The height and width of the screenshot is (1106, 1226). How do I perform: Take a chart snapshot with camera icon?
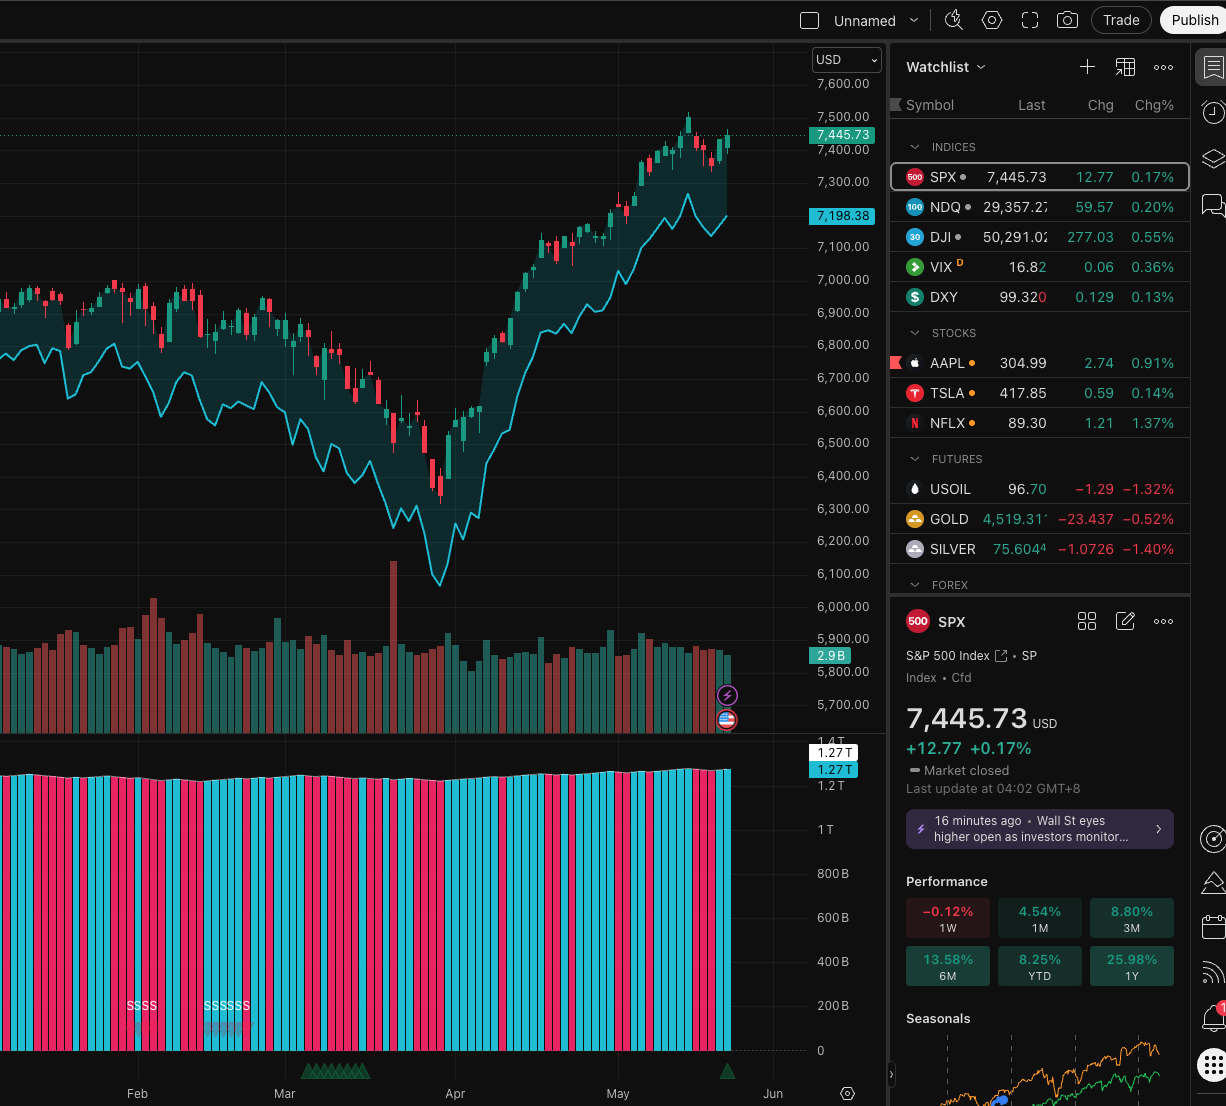pyautogui.click(x=1068, y=20)
